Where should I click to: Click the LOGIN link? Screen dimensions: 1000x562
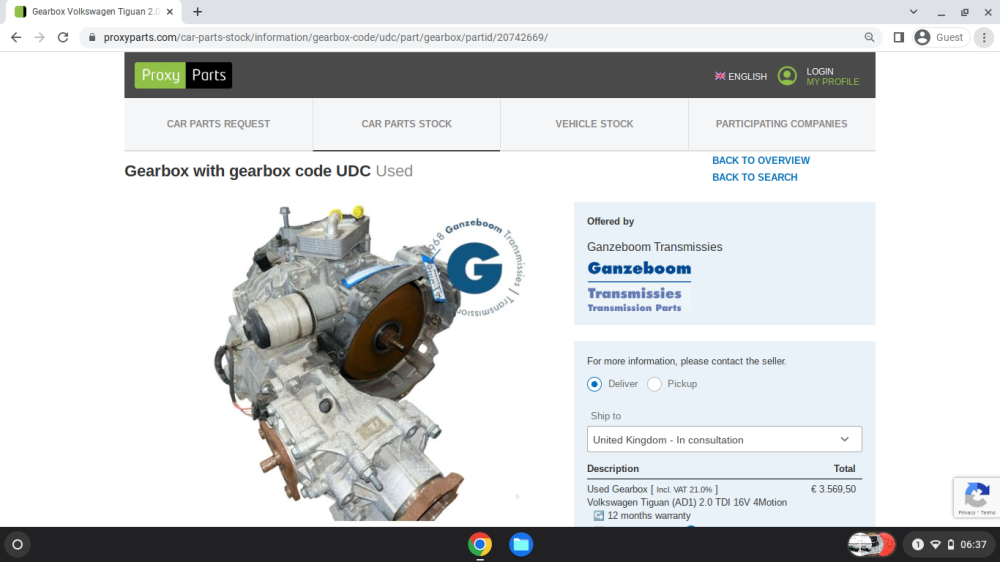(820, 71)
